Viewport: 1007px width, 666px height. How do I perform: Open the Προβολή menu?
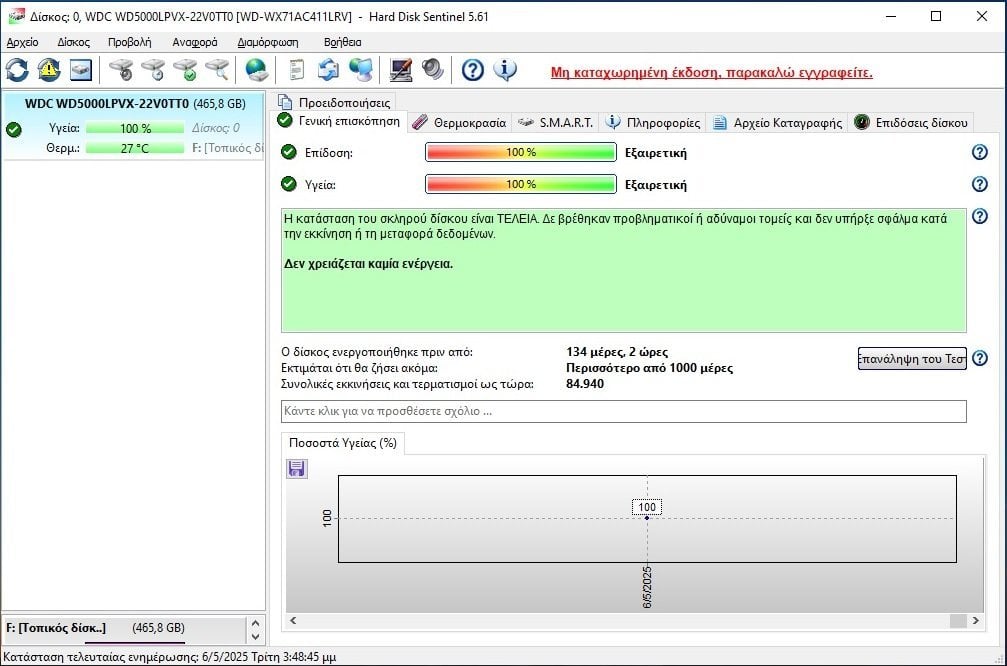[130, 42]
